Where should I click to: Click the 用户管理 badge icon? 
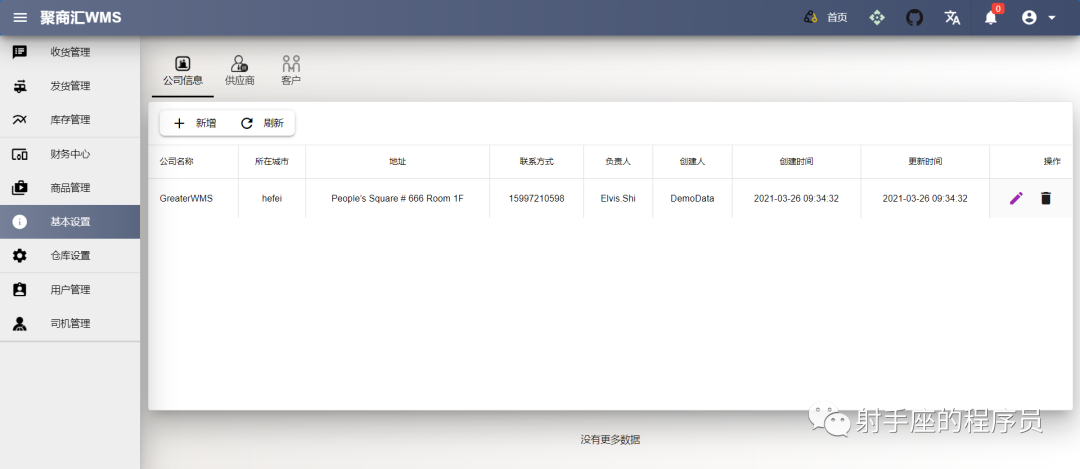[x=20, y=290]
